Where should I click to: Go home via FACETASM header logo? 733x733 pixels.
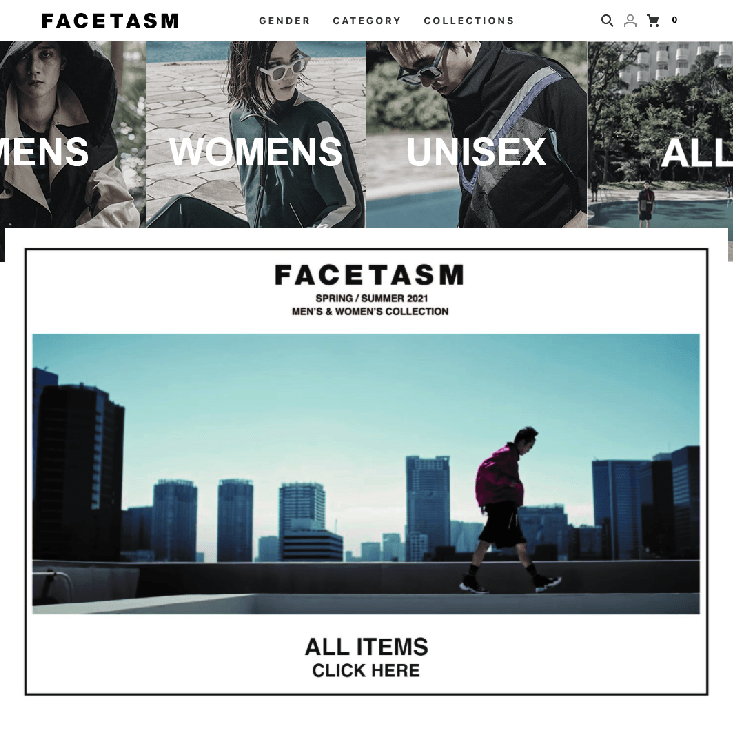pos(110,21)
